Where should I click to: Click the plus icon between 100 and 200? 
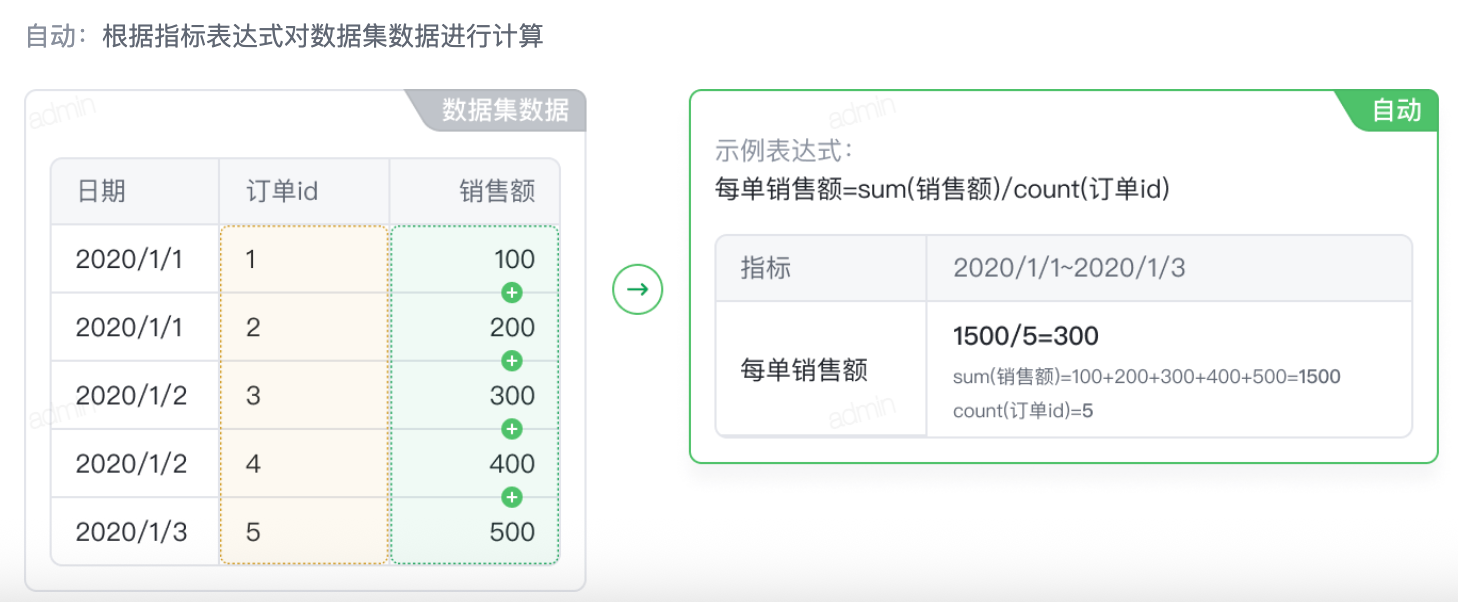(512, 293)
